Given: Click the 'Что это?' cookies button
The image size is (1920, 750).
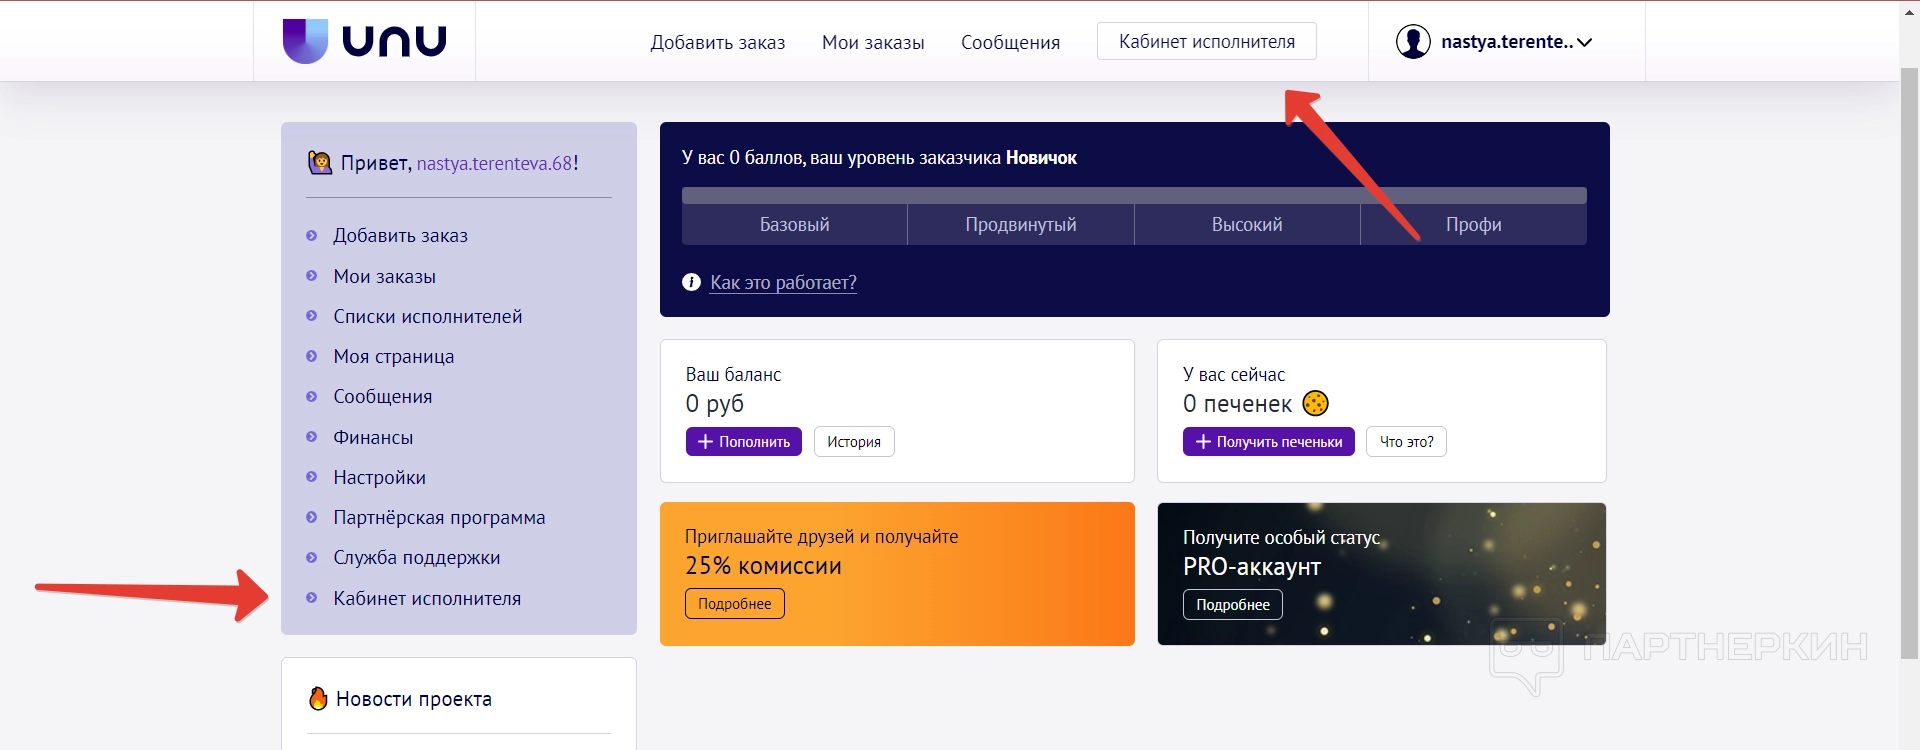Looking at the screenshot, I should tap(1406, 441).
